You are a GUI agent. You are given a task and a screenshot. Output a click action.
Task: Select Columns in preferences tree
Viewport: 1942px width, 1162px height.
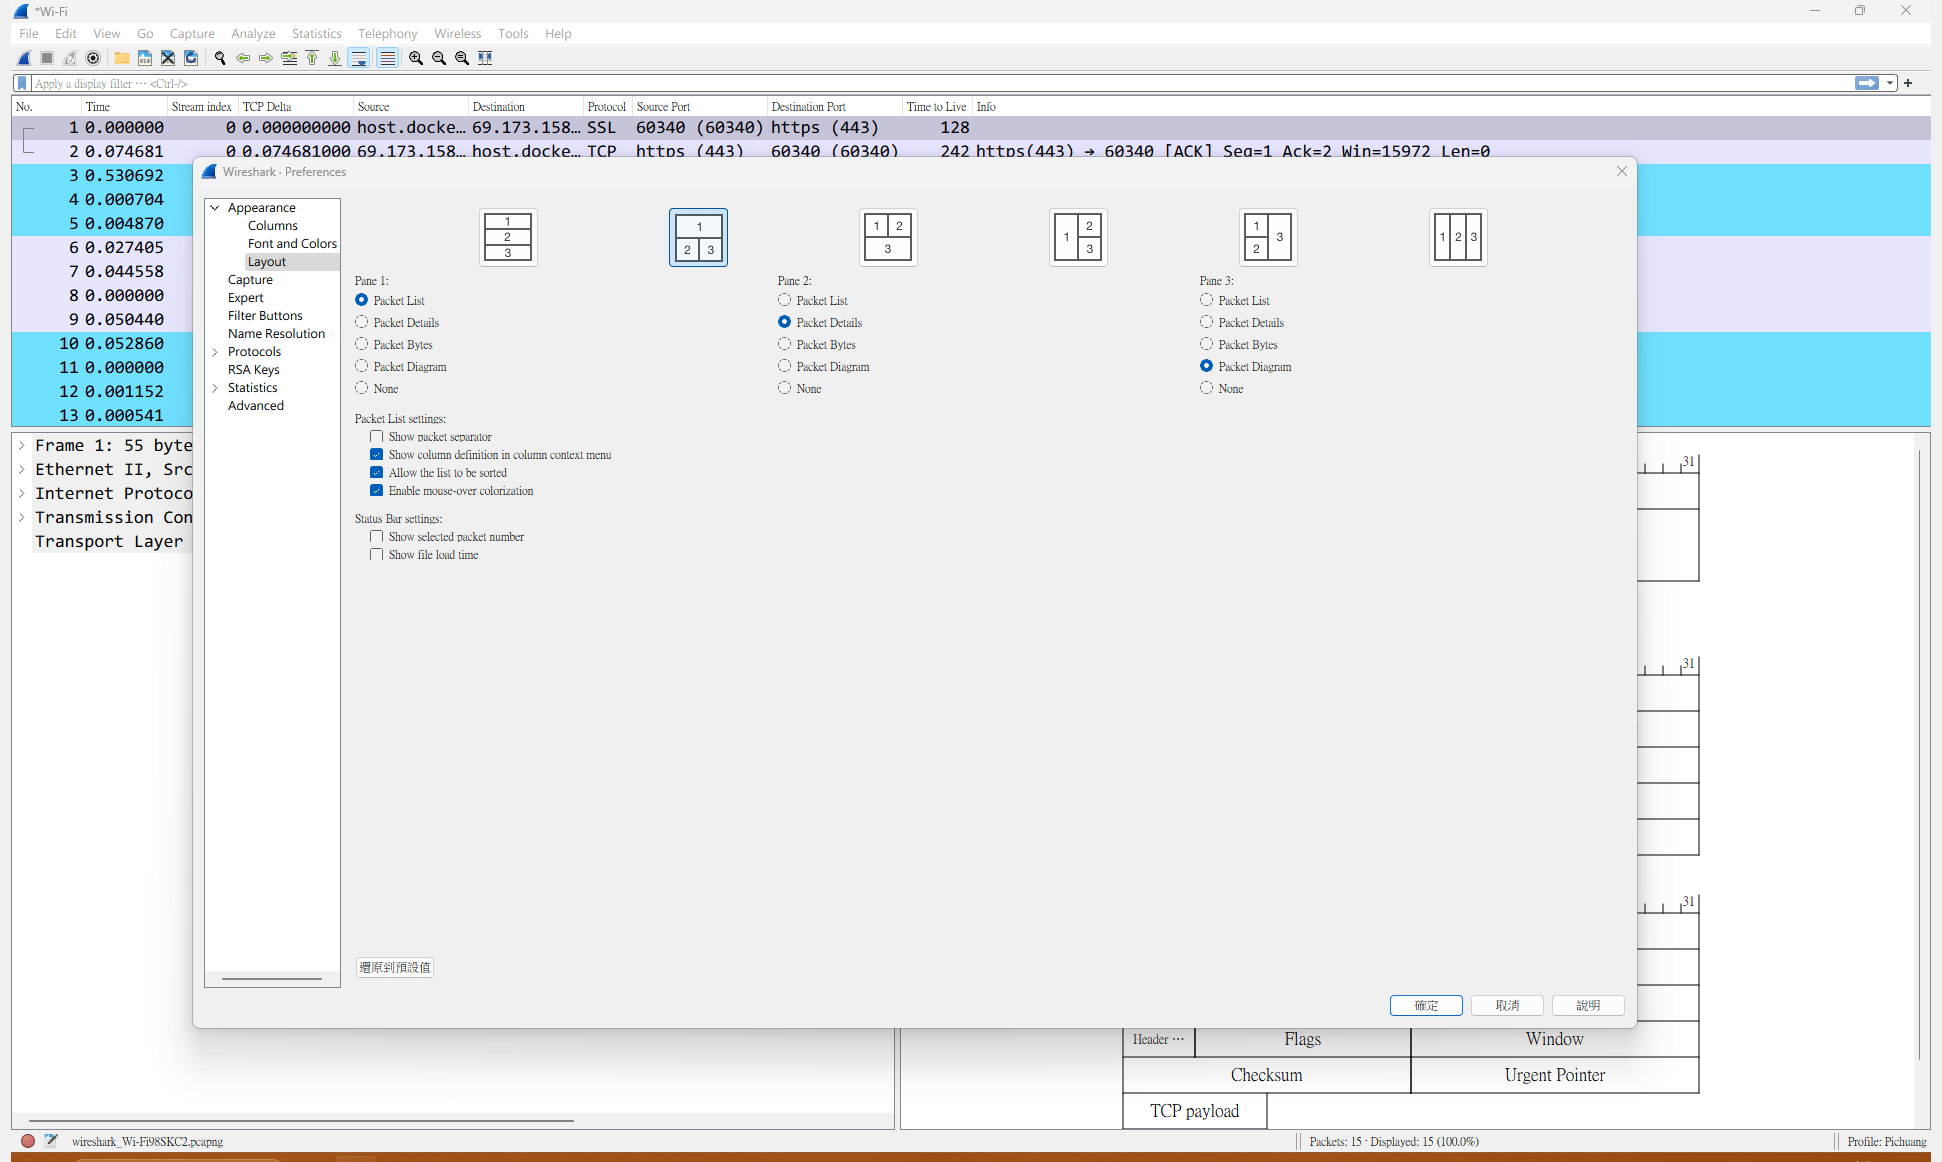(272, 226)
